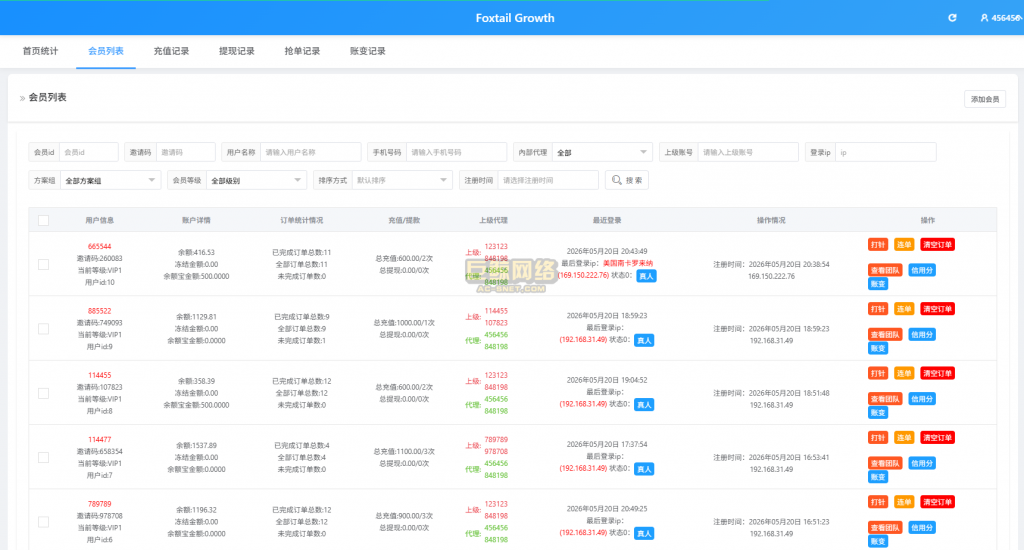
Task: Switch to the 提现记录 tab
Action: click(x=236, y=51)
